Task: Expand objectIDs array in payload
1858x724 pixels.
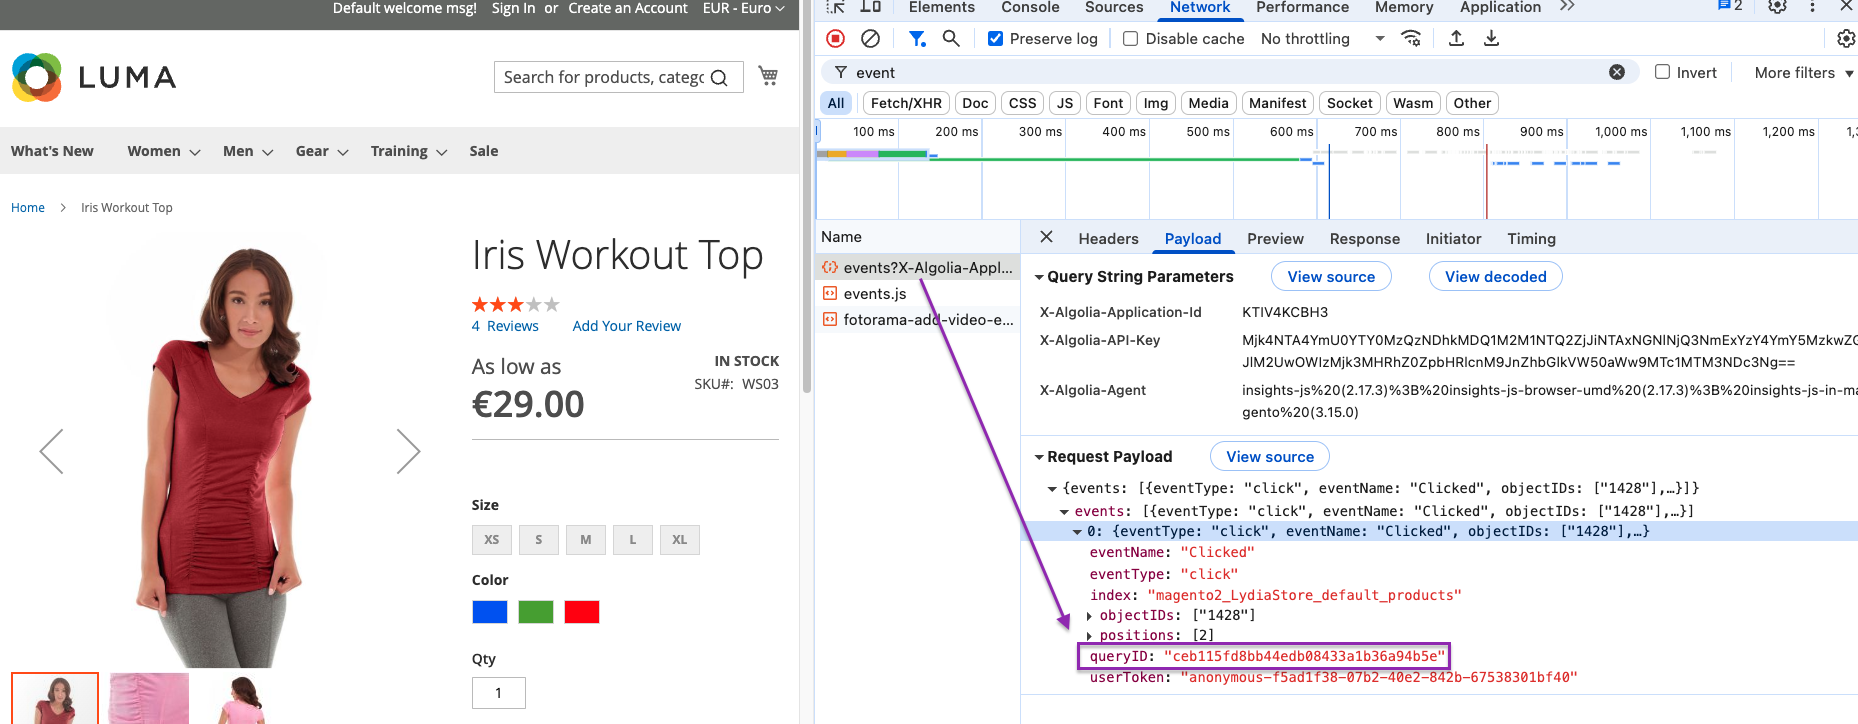Action: pos(1089,616)
